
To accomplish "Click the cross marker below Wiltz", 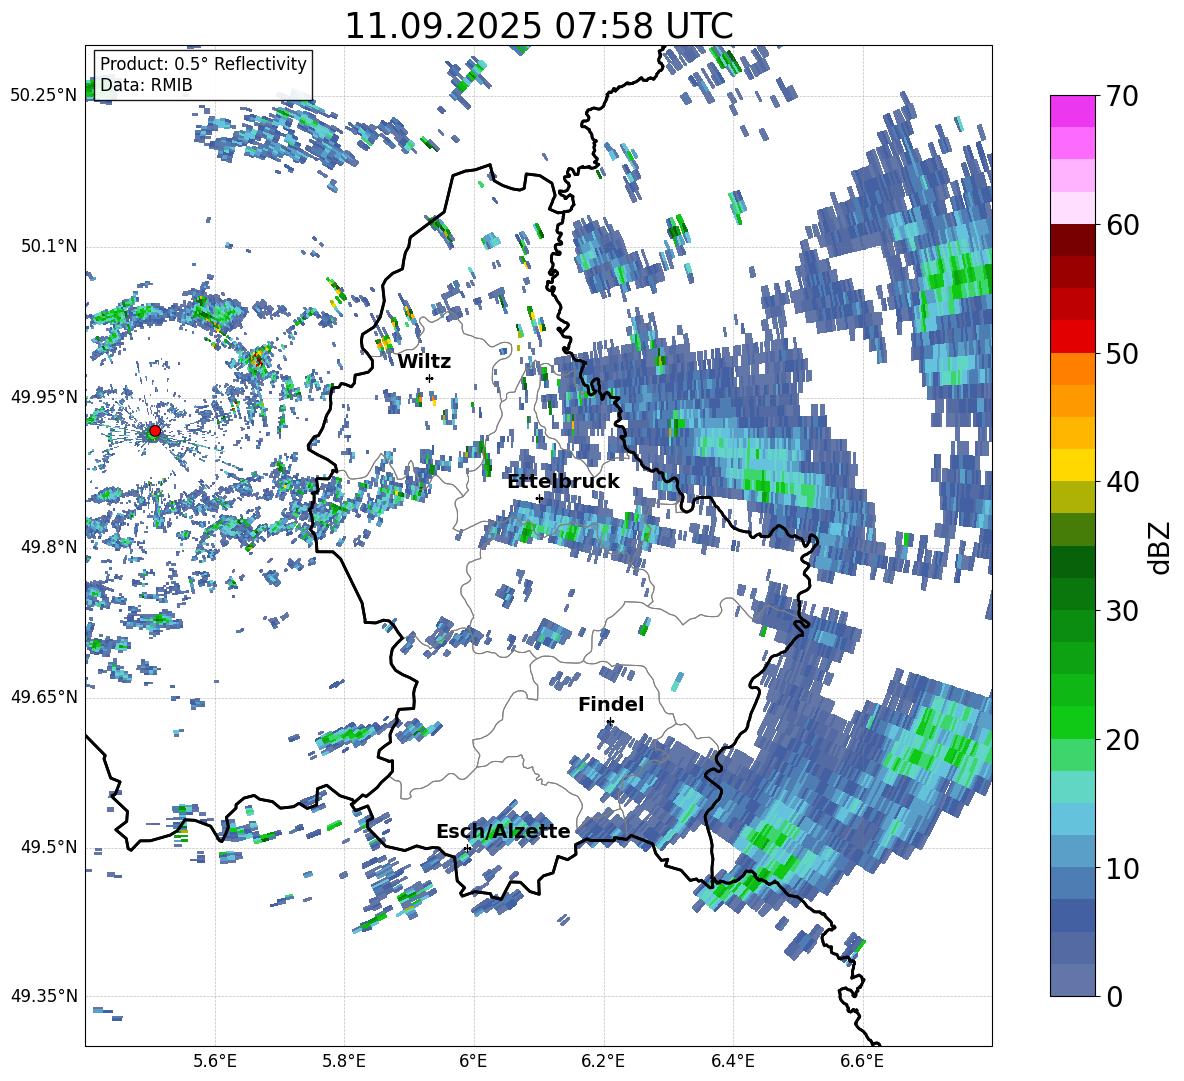I will [430, 378].
